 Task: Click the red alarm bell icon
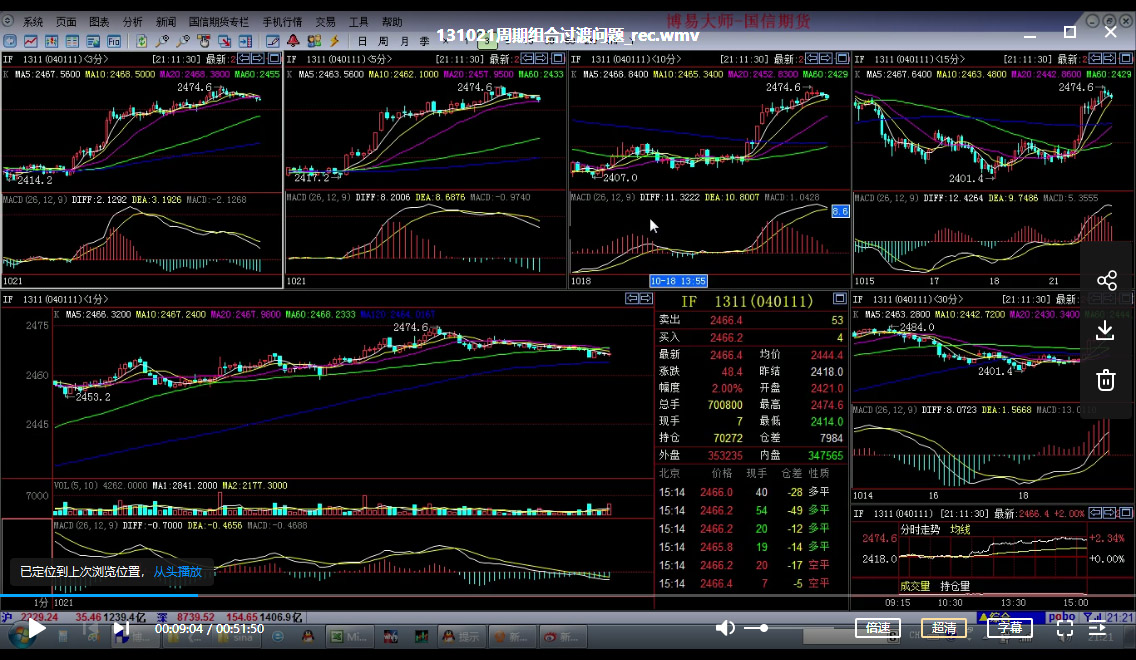[293, 41]
